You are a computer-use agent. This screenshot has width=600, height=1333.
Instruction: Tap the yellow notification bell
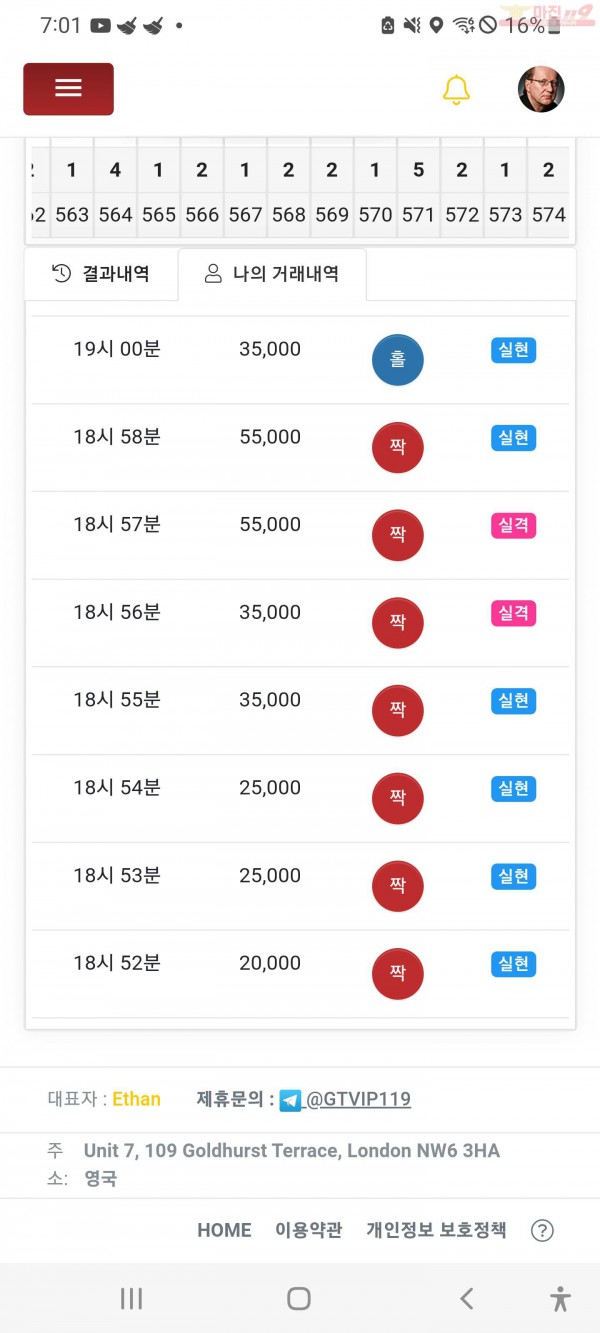pyautogui.click(x=456, y=89)
